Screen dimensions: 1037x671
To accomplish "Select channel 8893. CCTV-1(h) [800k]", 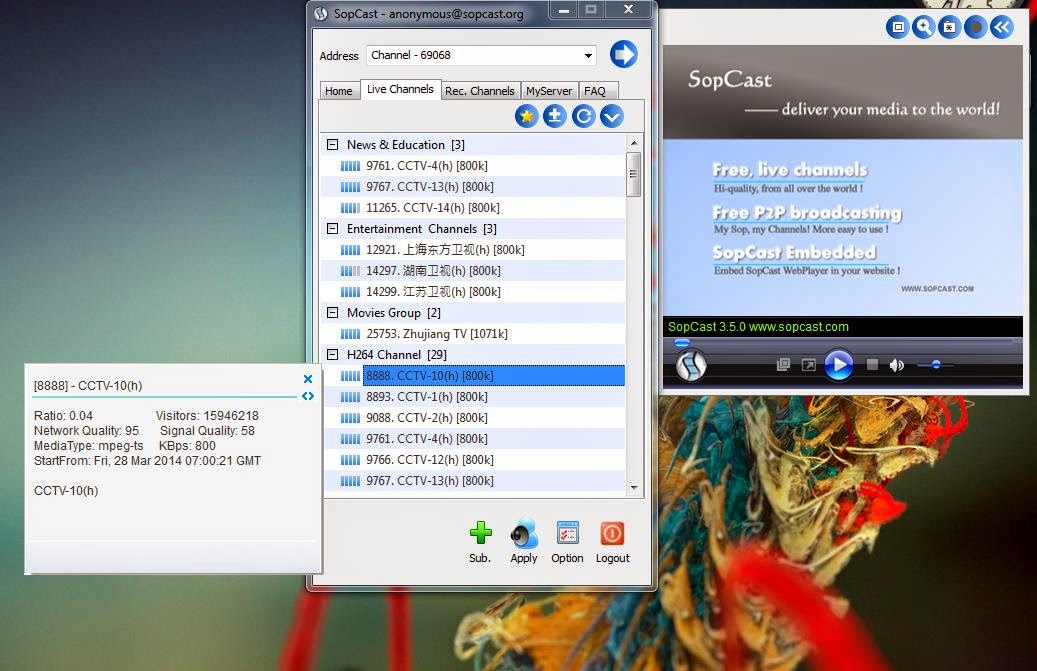I will coord(474,397).
